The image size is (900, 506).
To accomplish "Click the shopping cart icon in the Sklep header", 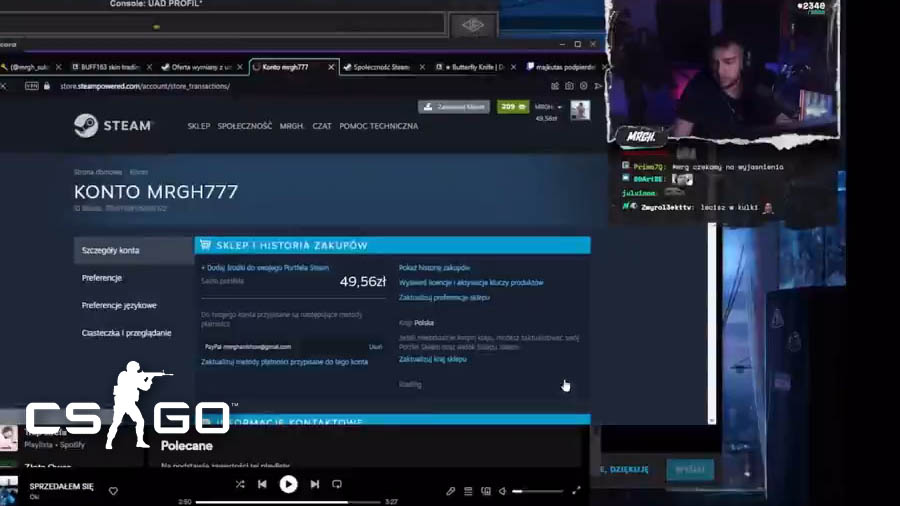I will [x=205, y=245].
